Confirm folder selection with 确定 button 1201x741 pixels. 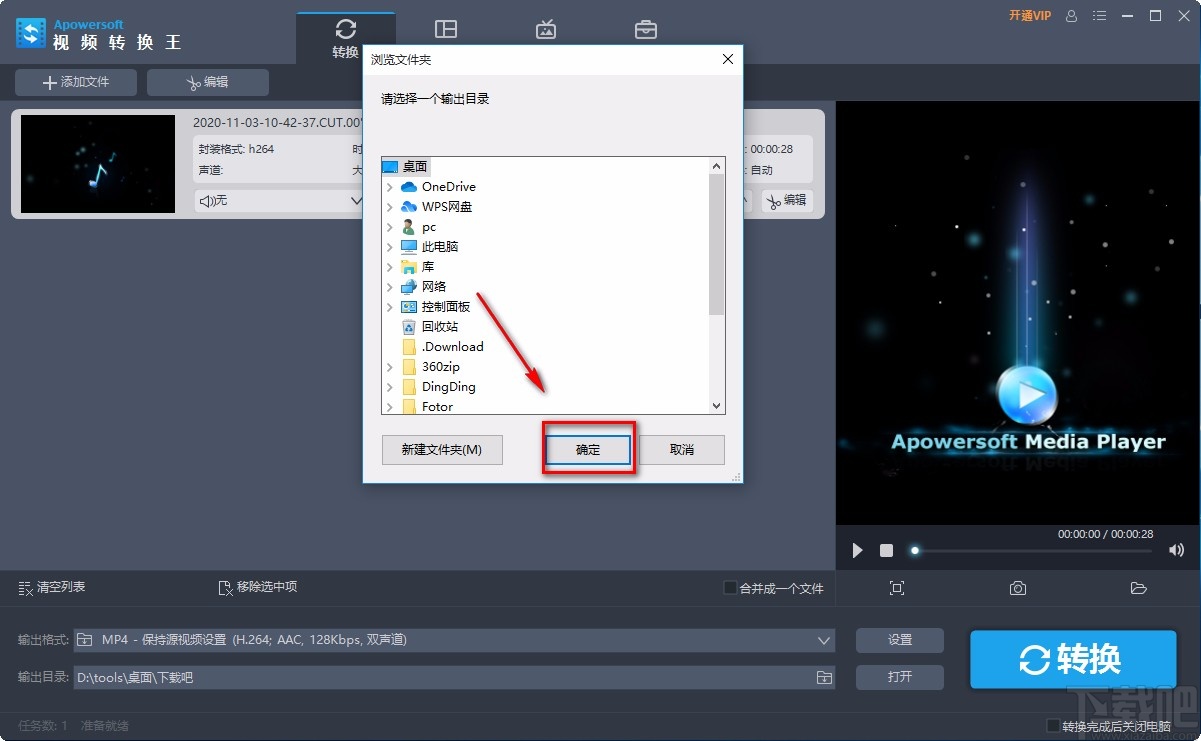click(587, 449)
